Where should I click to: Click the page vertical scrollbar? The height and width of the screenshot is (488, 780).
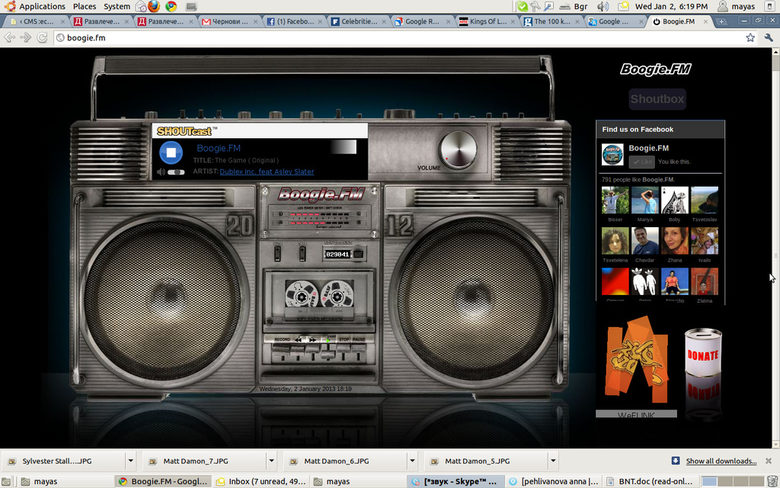pos(775,248)
